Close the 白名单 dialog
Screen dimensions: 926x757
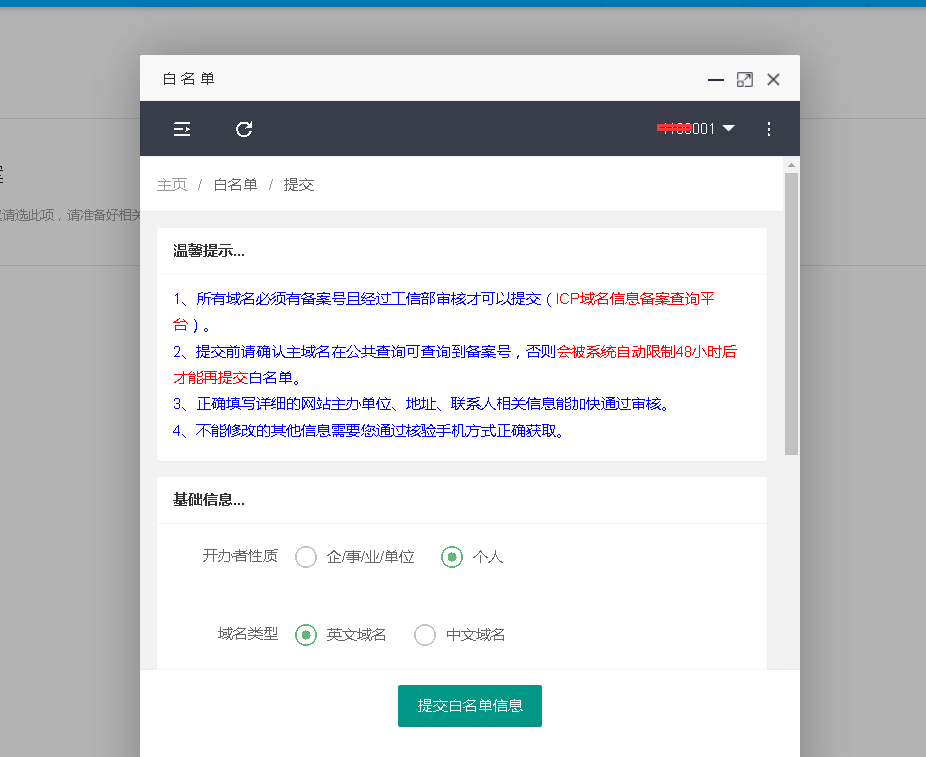[773, 80]
